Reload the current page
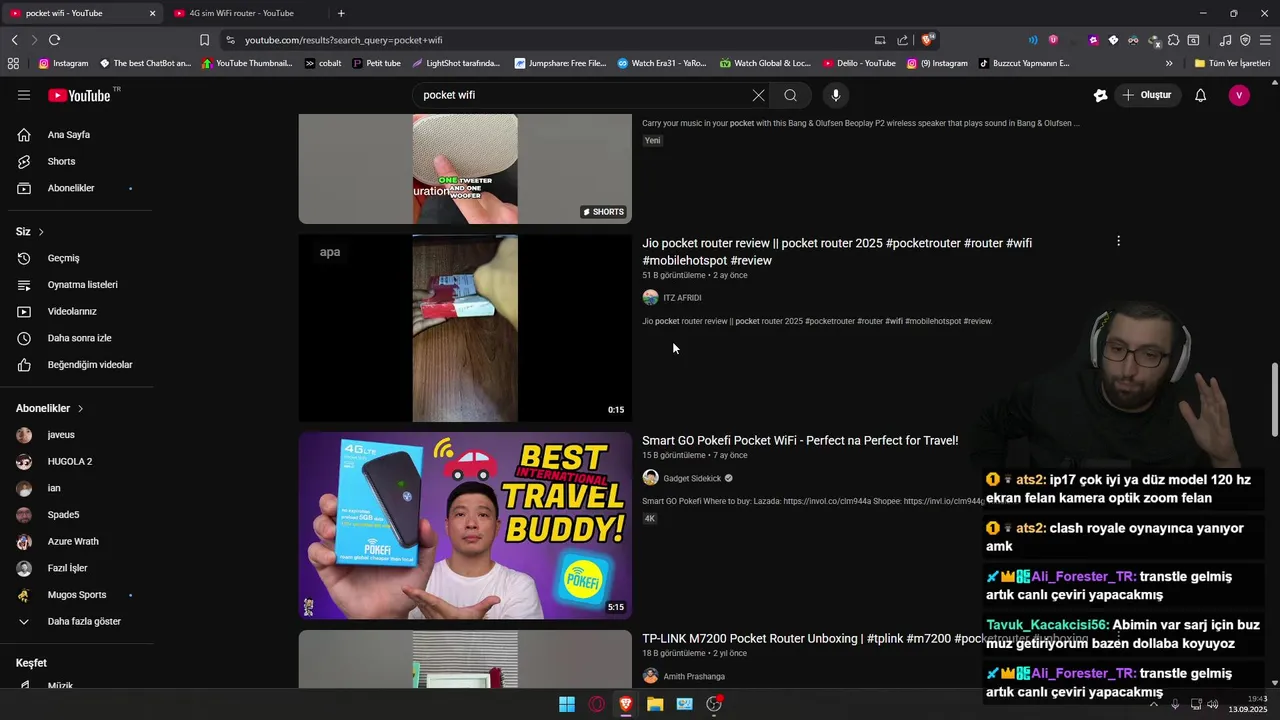 point(54,40)
